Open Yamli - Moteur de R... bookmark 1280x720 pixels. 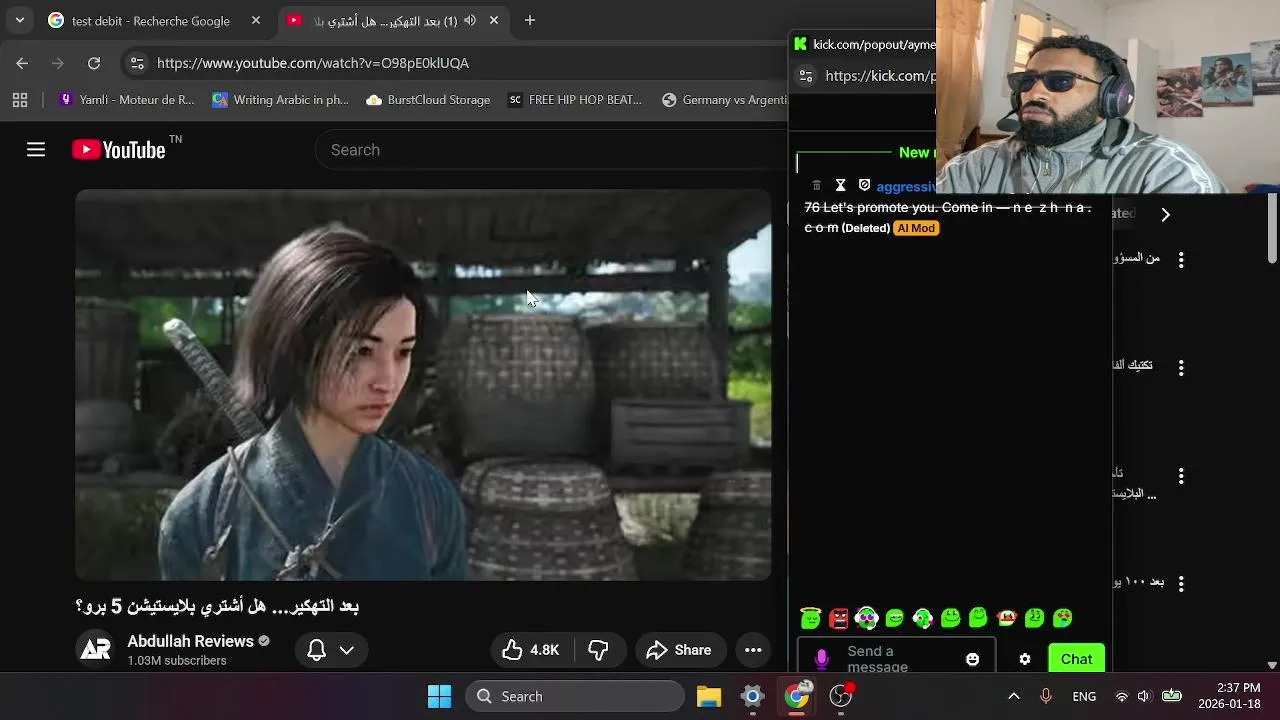click(x=127, y=100)
